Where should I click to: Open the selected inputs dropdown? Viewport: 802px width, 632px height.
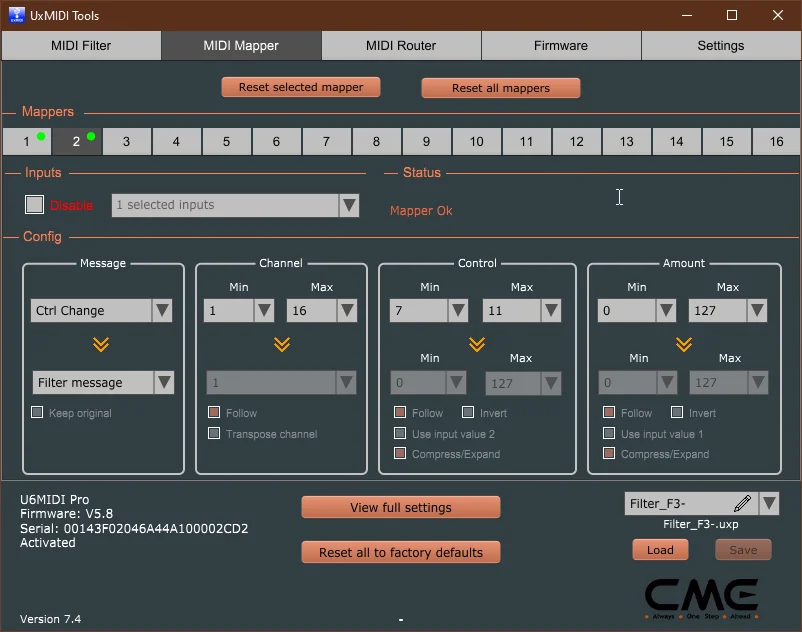pos(348,204)
